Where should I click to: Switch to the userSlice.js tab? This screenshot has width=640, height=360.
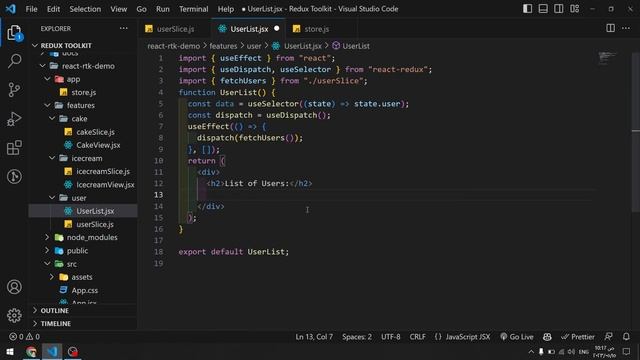coord(175,29)
